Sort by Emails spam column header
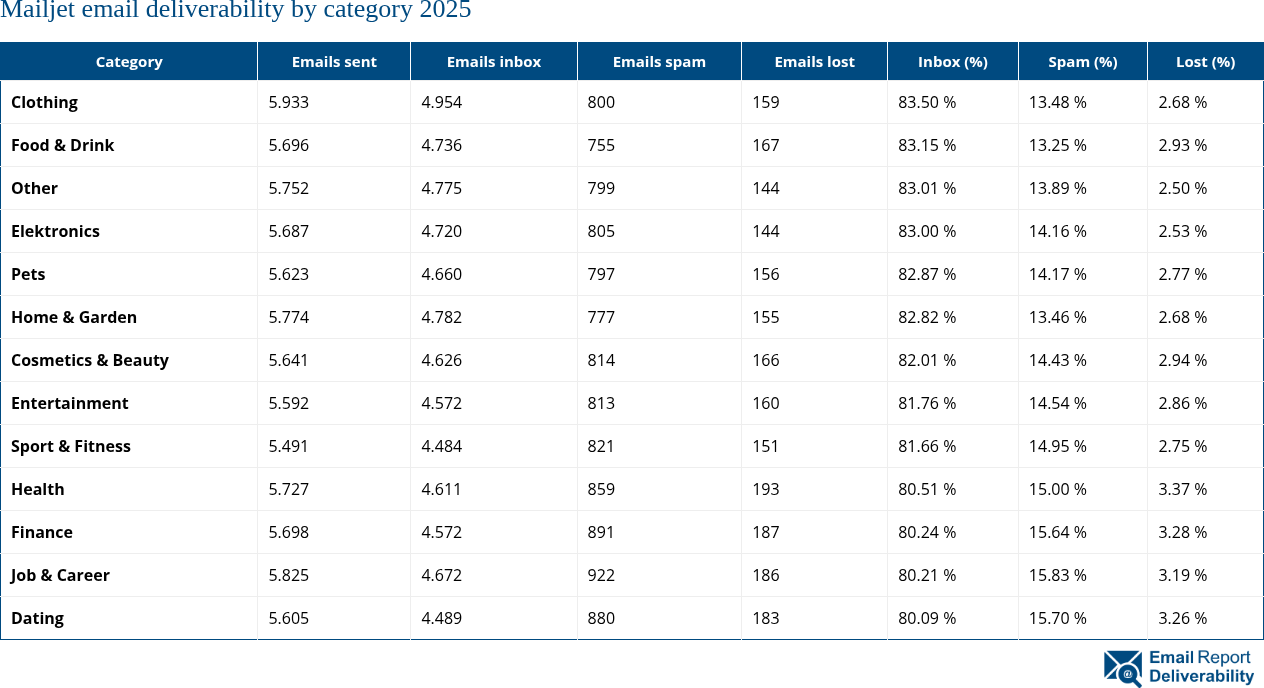This screenshot has height=688, width=1264. [659, 62]
